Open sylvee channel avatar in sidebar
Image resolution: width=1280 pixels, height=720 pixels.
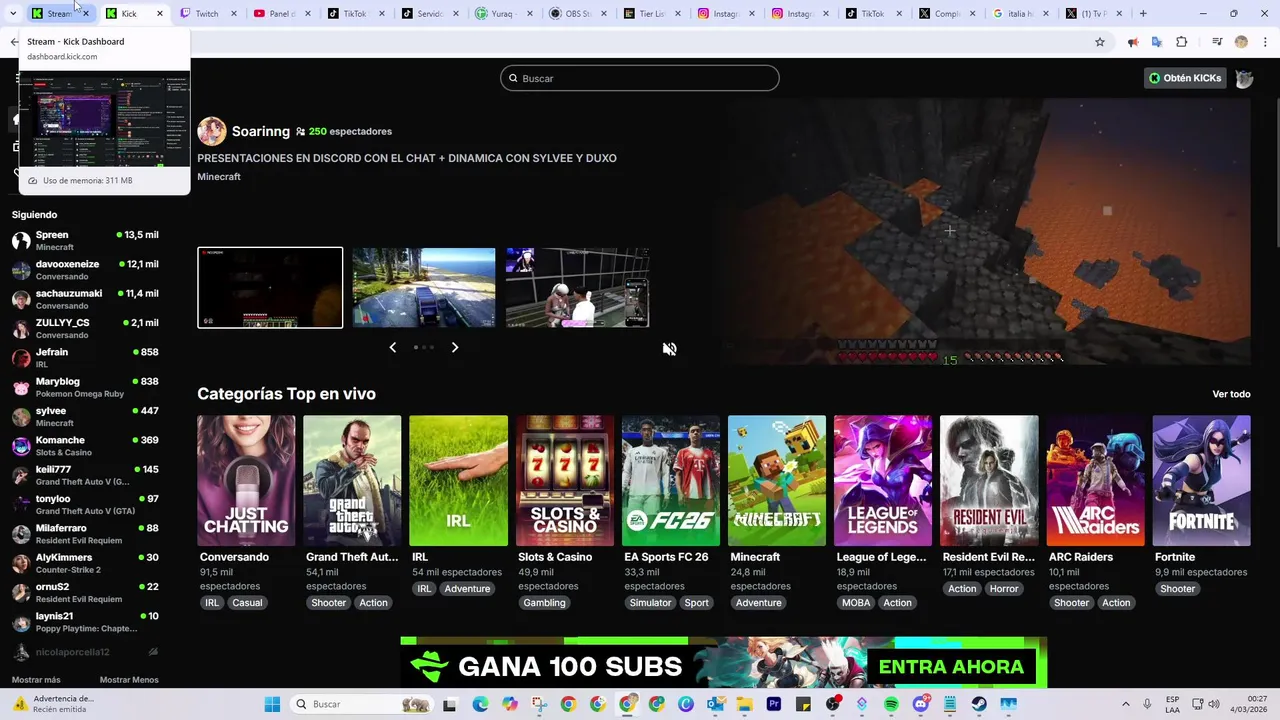point(21,416)
